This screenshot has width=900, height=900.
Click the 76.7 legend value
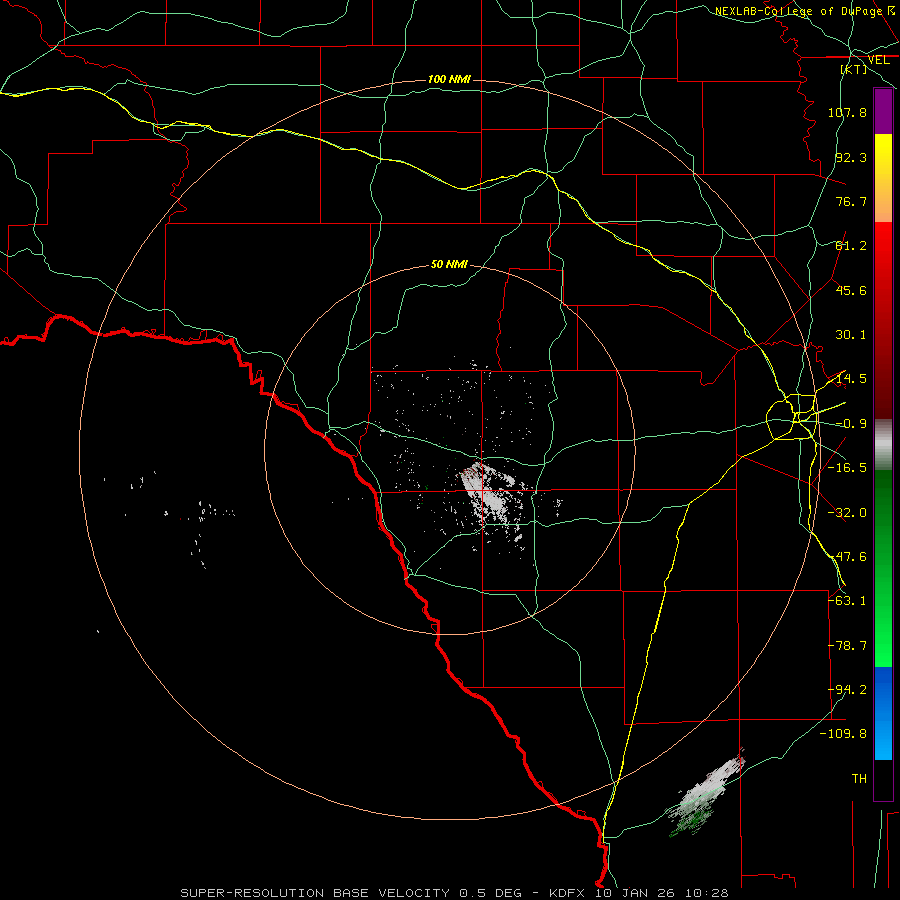click(851, 201)
